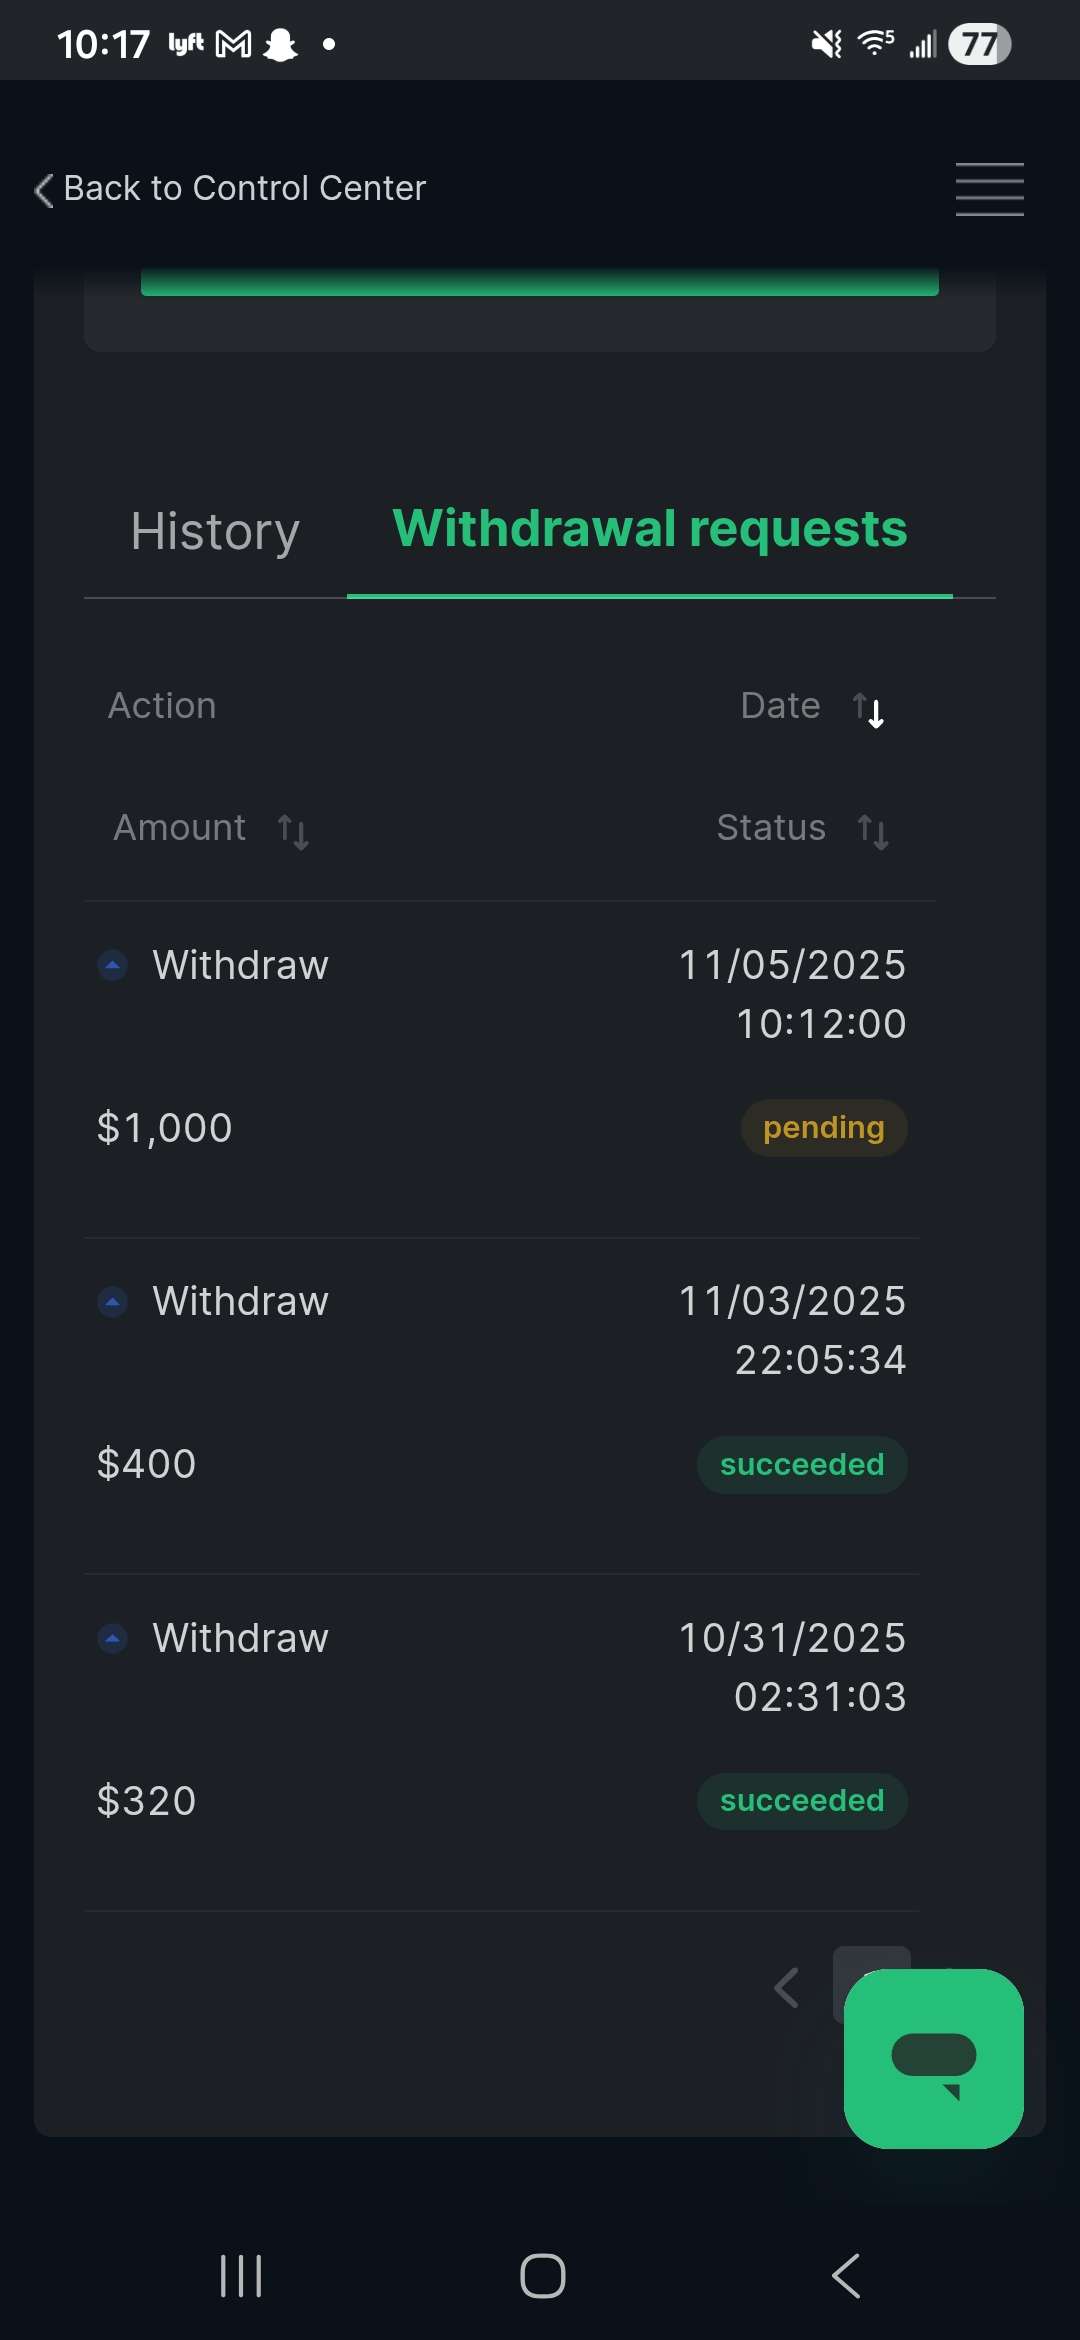Tap the Android home button
1080x2340 pixels.
(x=542, y=2276)
